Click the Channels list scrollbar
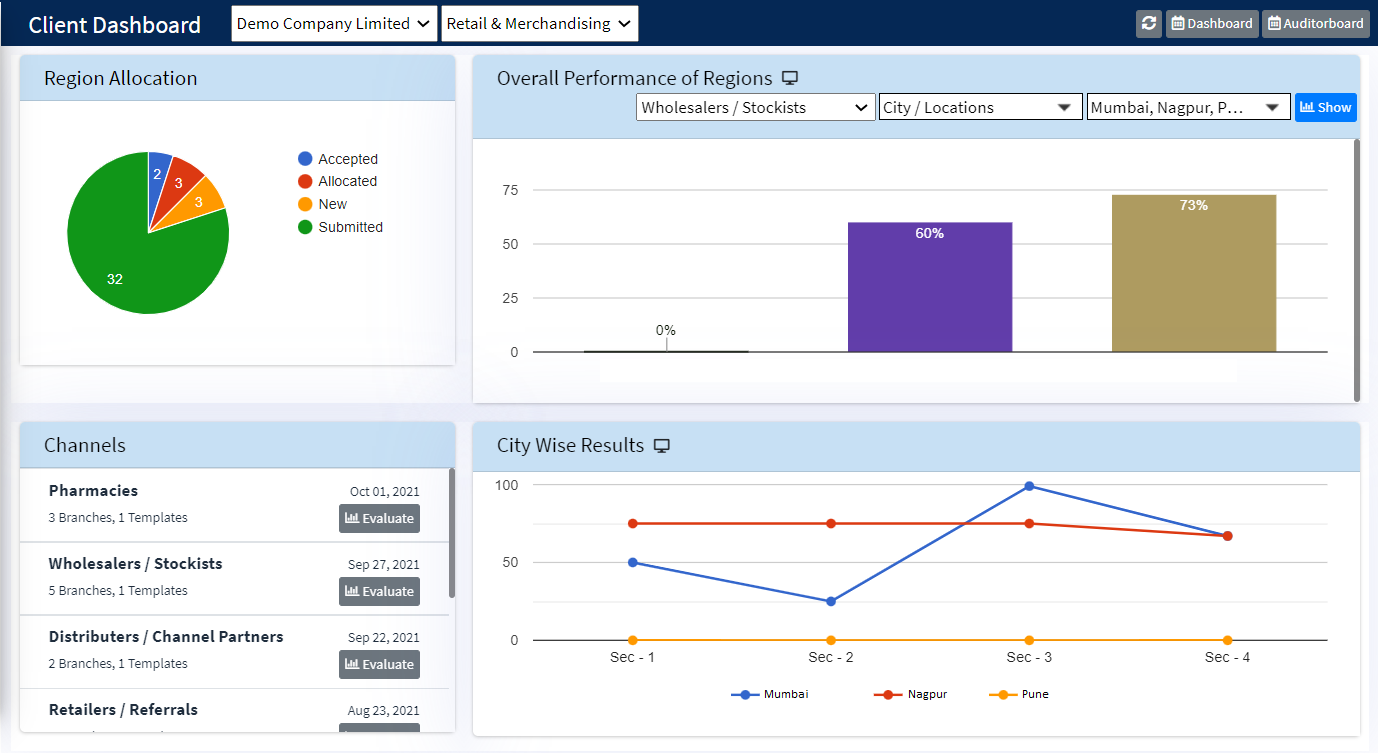1378x753 pixels. coord(452,532)
